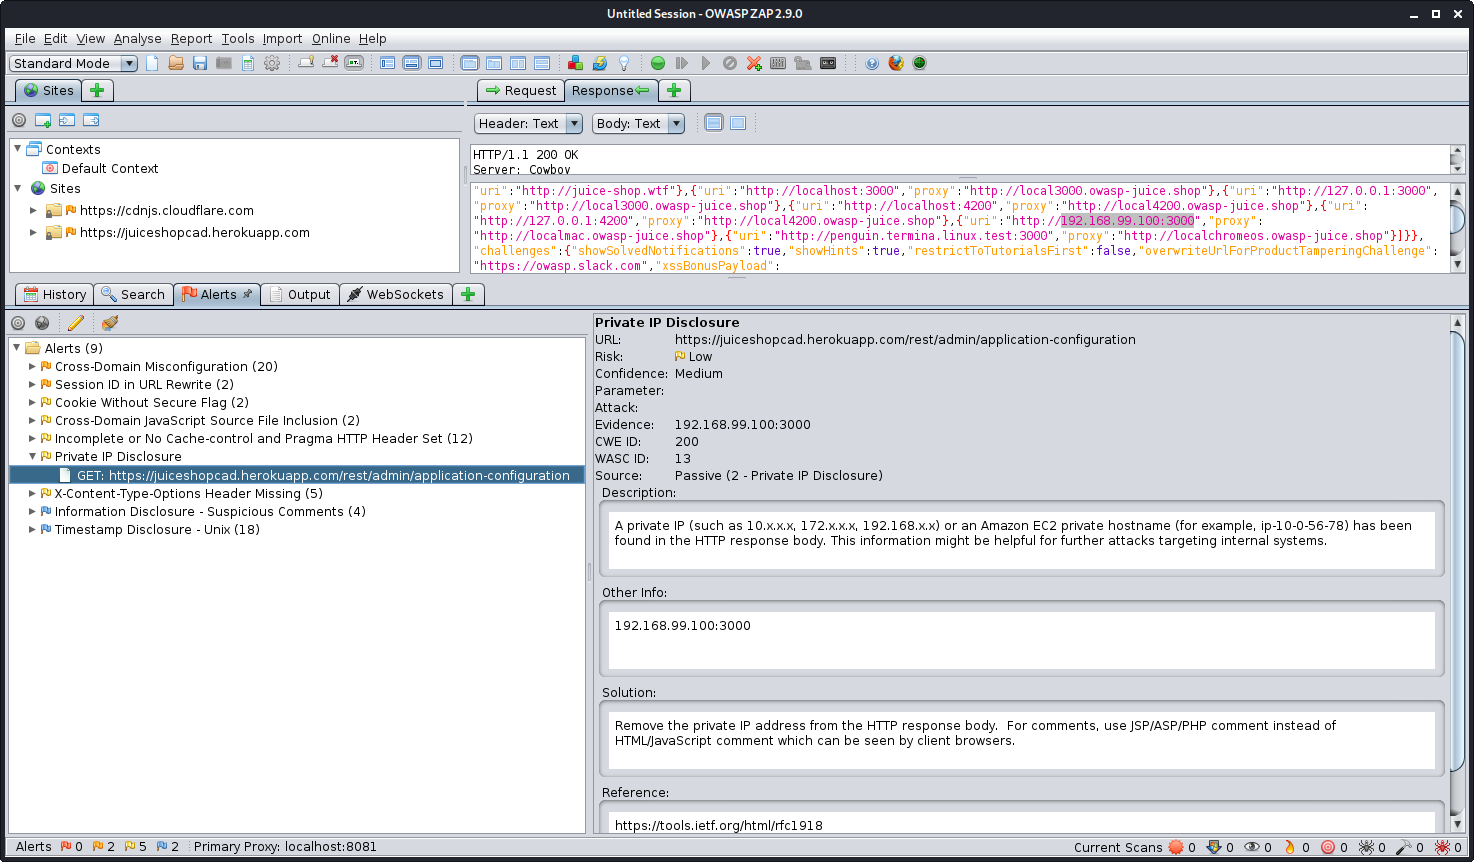Click the save session floppy disk icon
The height and width of the screenshot is (862, 1474).
(200, 63)
